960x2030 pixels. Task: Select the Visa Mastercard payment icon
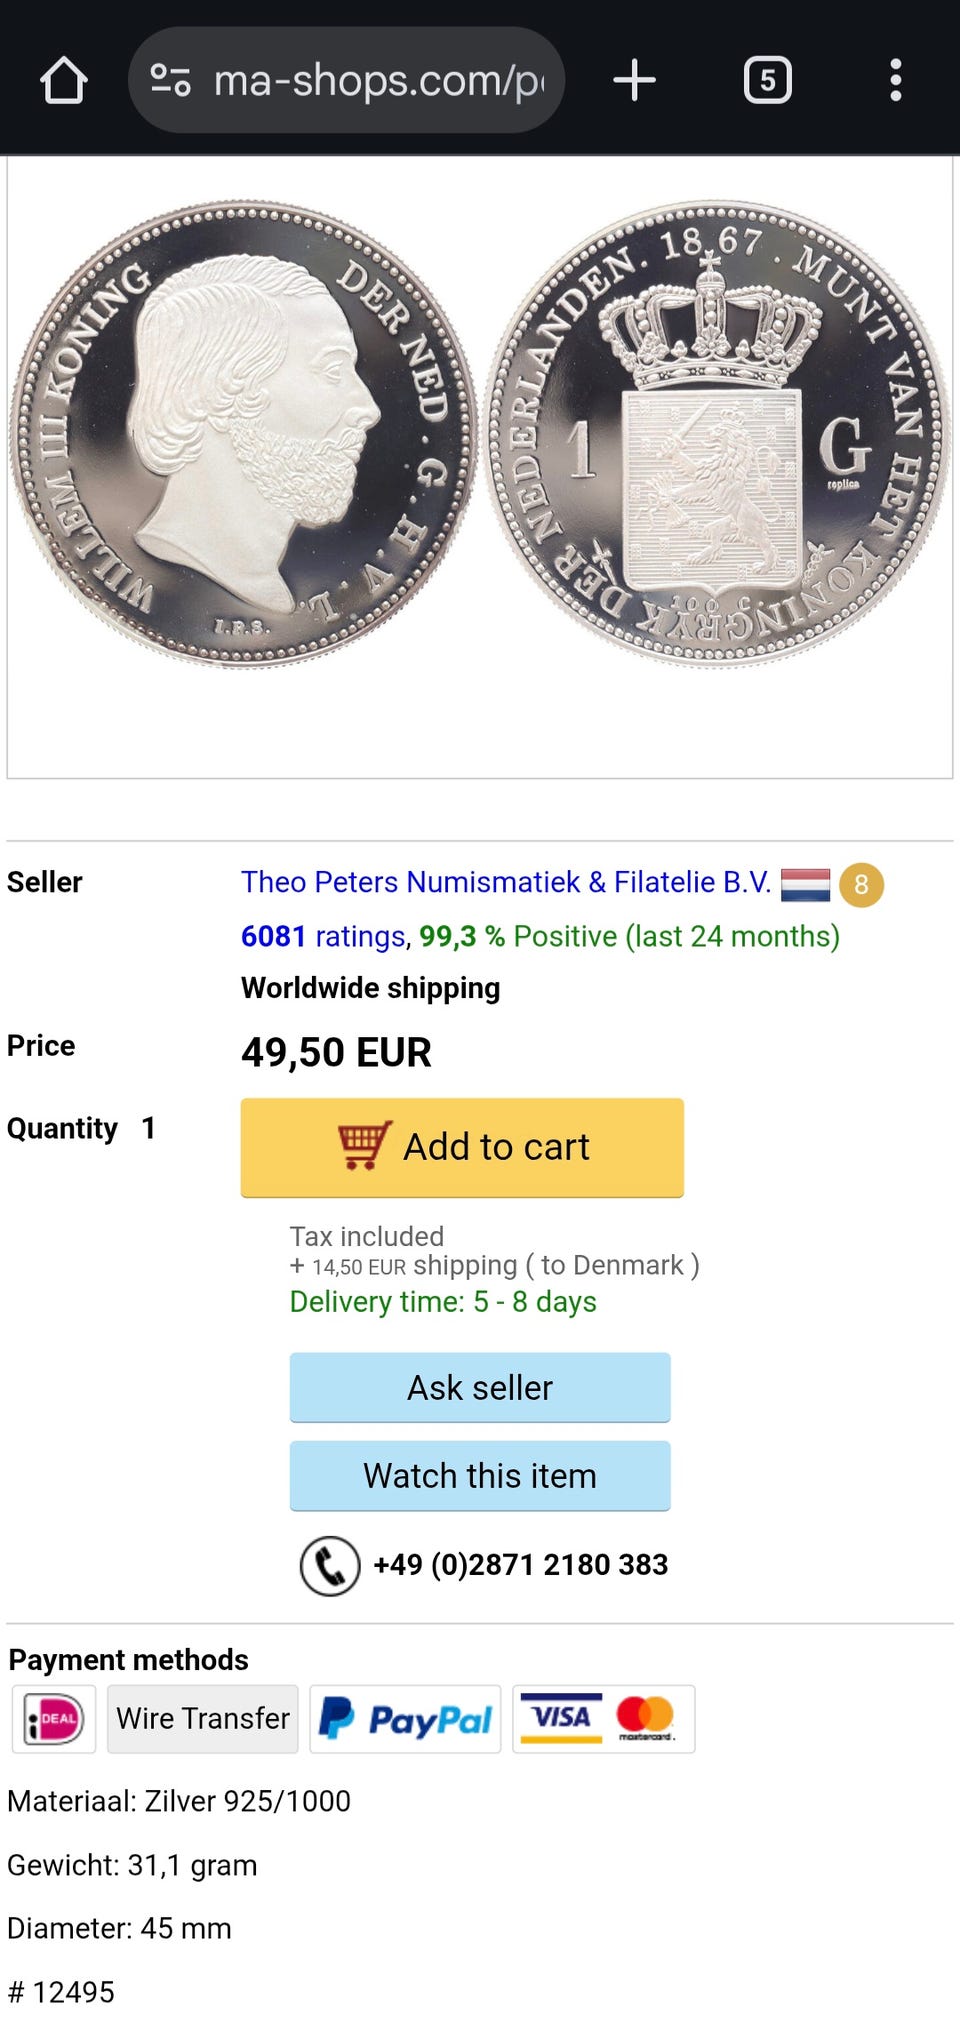coord(603,1719)
